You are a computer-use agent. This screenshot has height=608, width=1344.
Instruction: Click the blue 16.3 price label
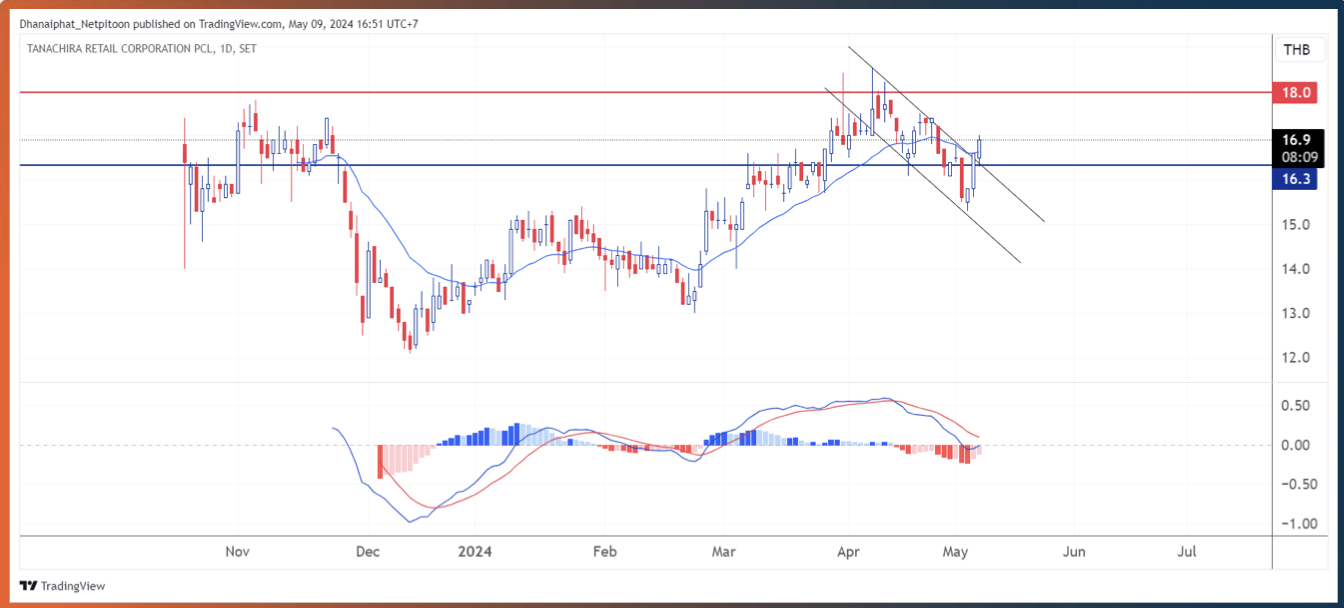(1297, 179)
